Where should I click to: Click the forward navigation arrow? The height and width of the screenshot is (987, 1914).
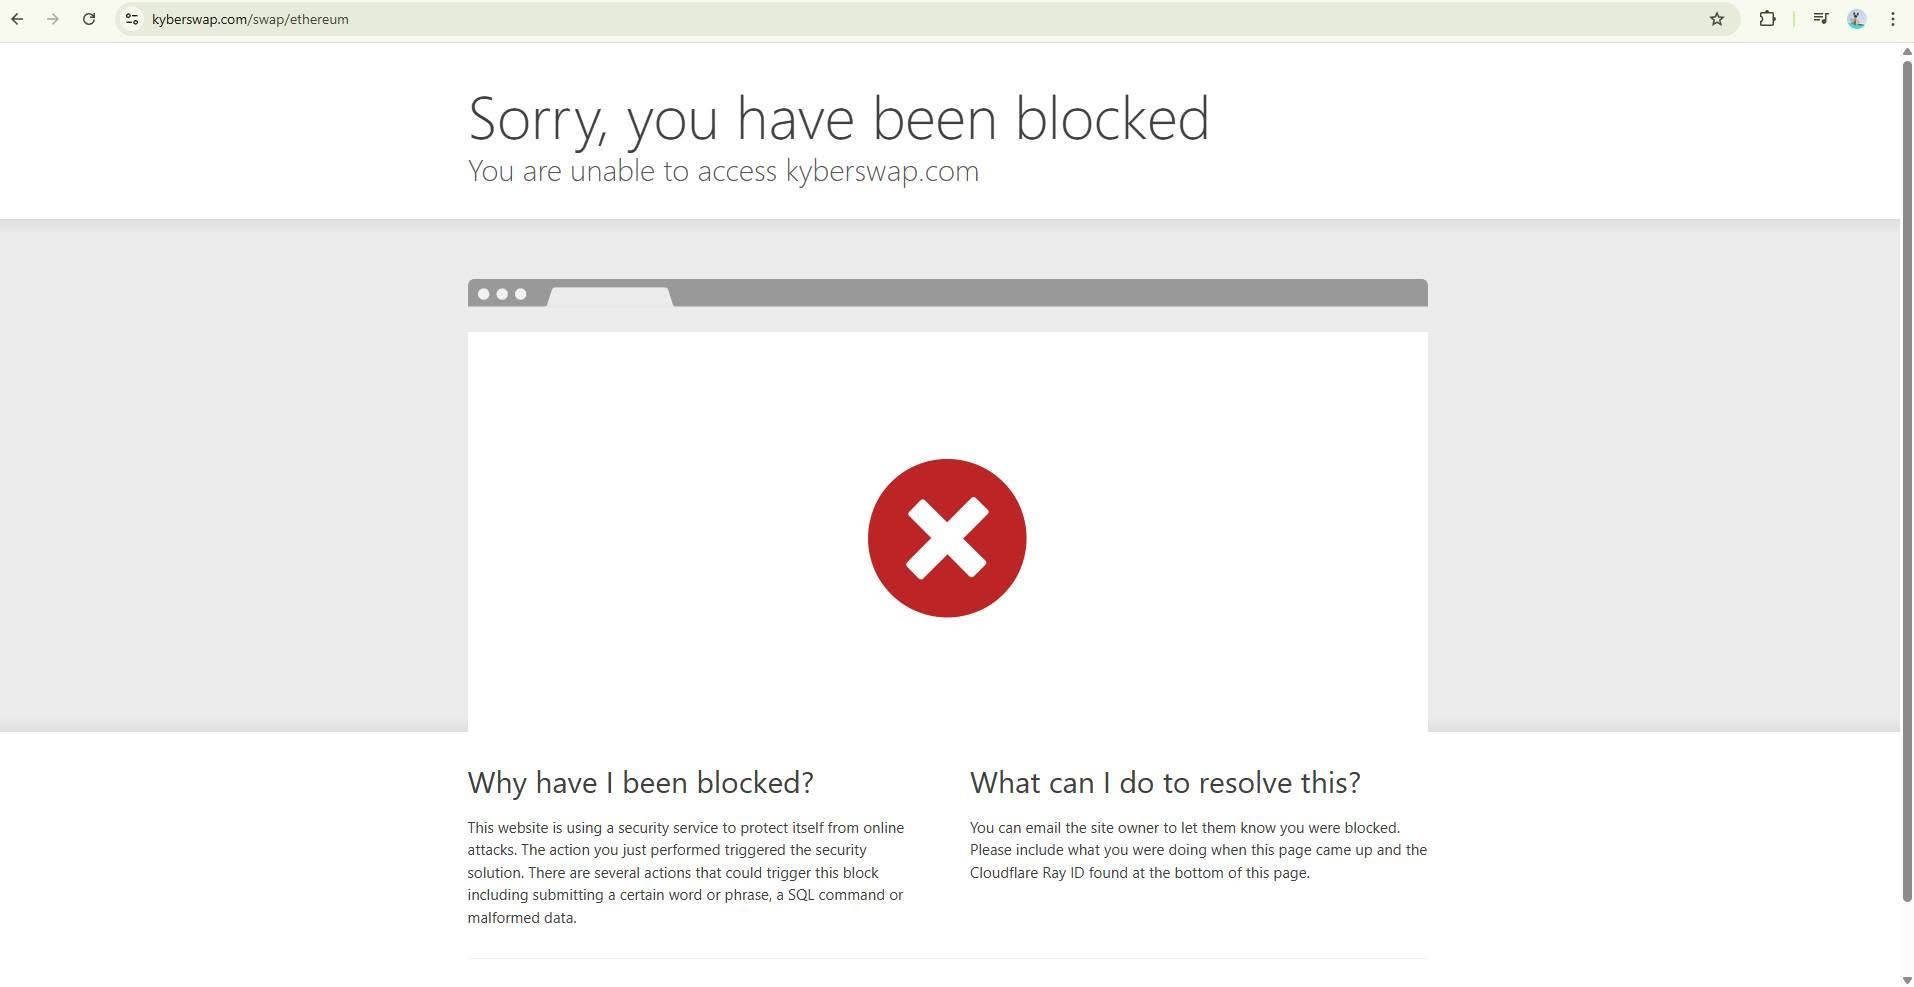pos(53,19)
